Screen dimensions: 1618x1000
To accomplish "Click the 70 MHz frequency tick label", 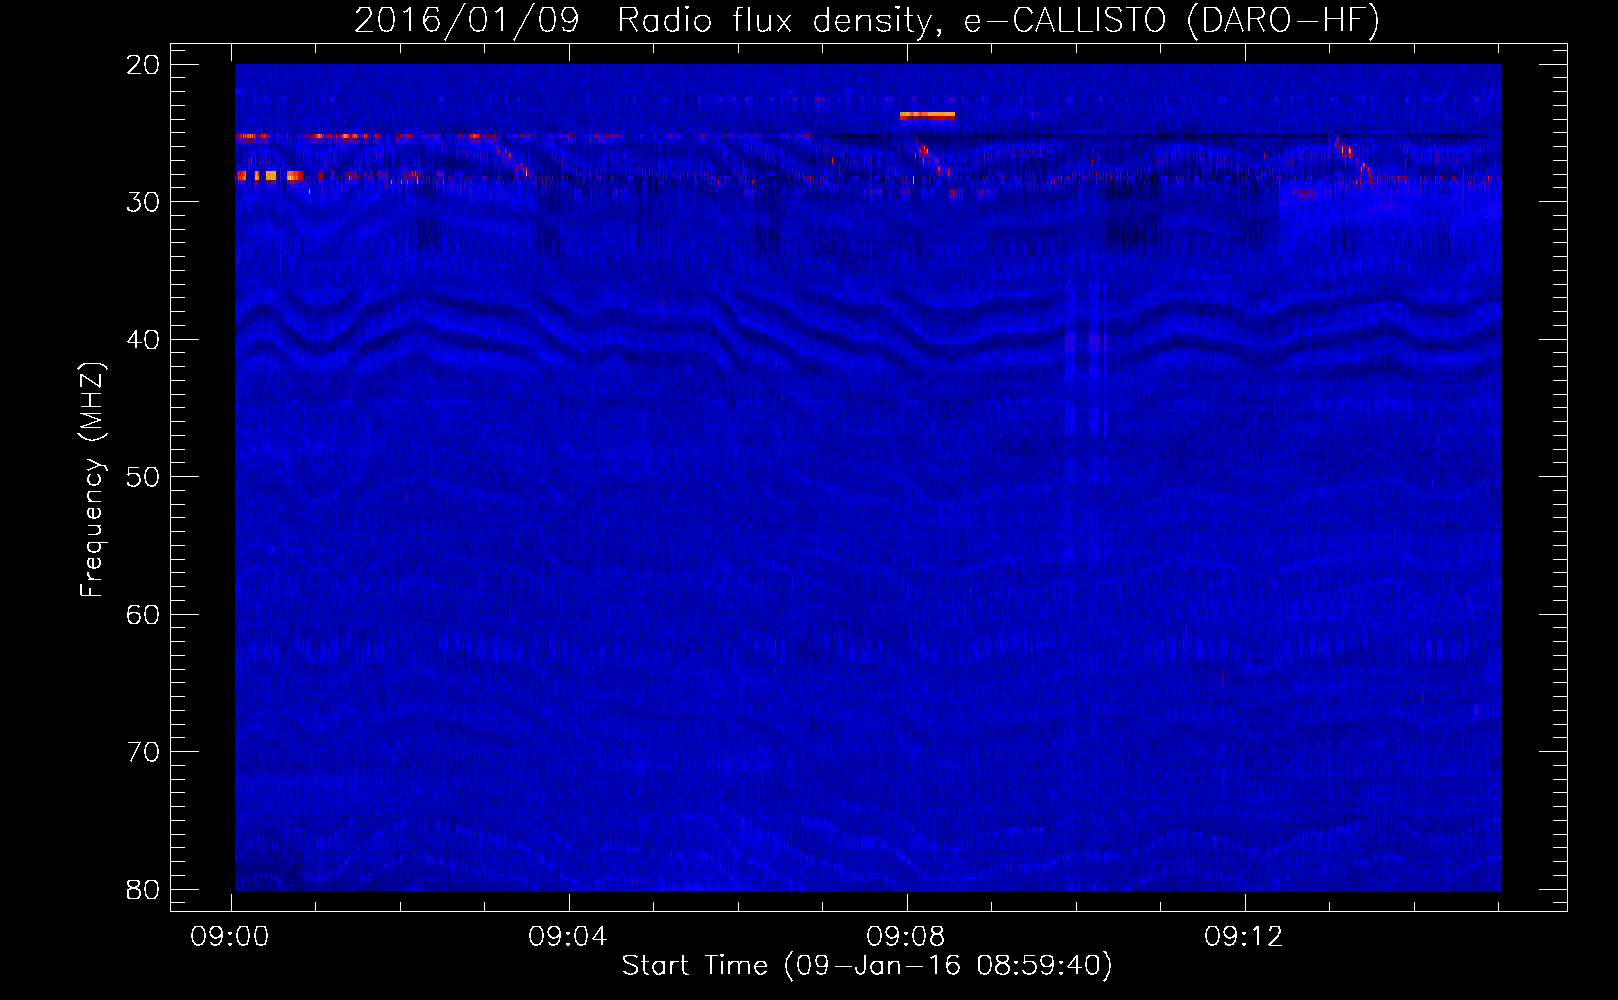I will coord(143,752).
